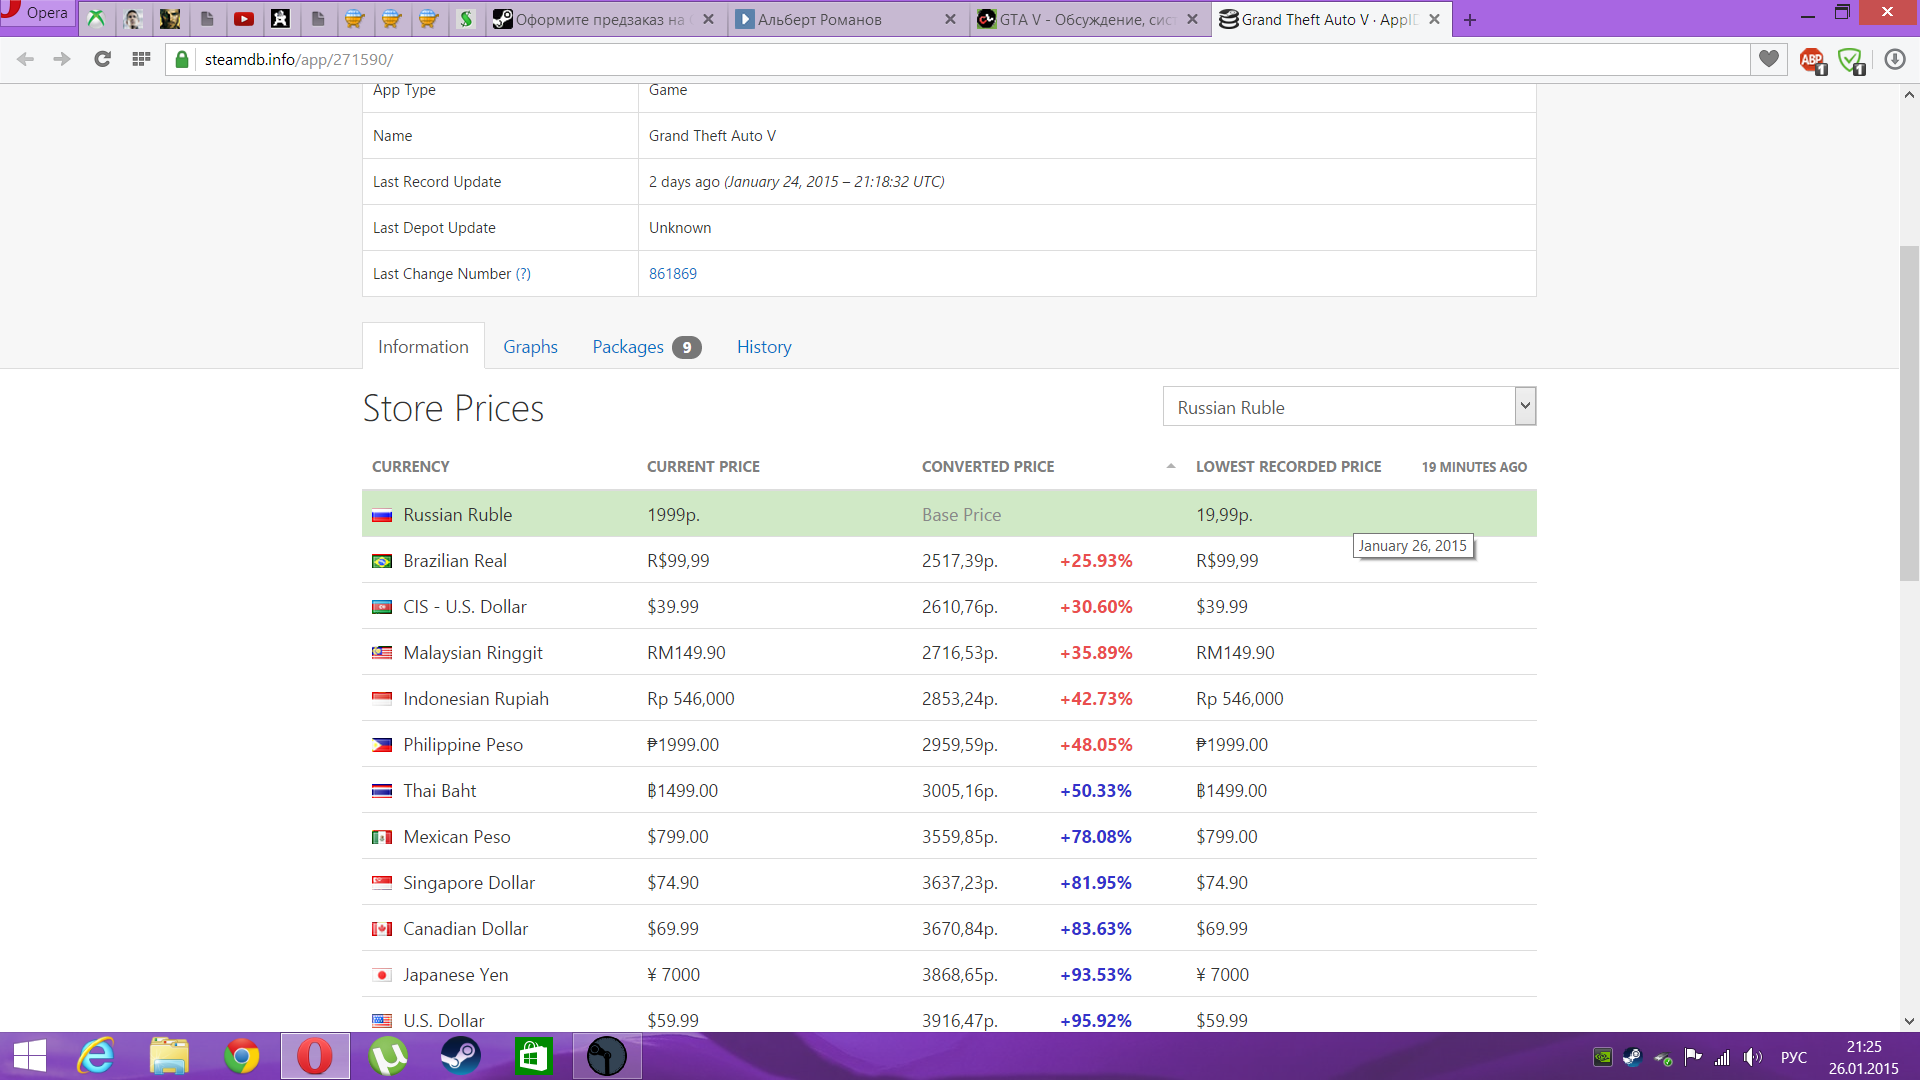
Task: Sort by Currency column header
Action: click(x=410, y=467)
